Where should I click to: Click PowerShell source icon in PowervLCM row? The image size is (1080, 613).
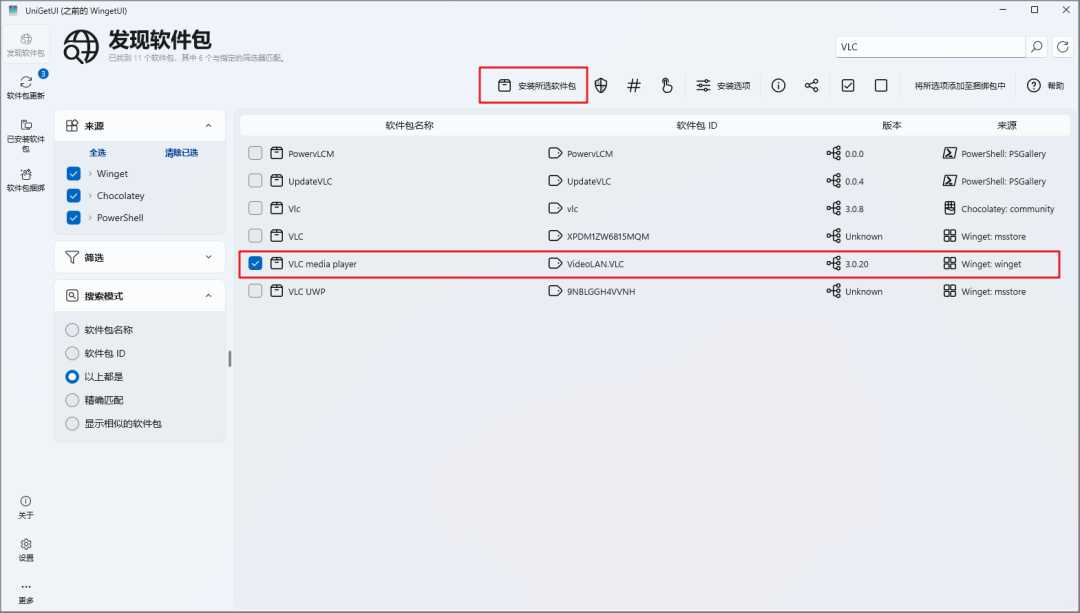point(950,153)
